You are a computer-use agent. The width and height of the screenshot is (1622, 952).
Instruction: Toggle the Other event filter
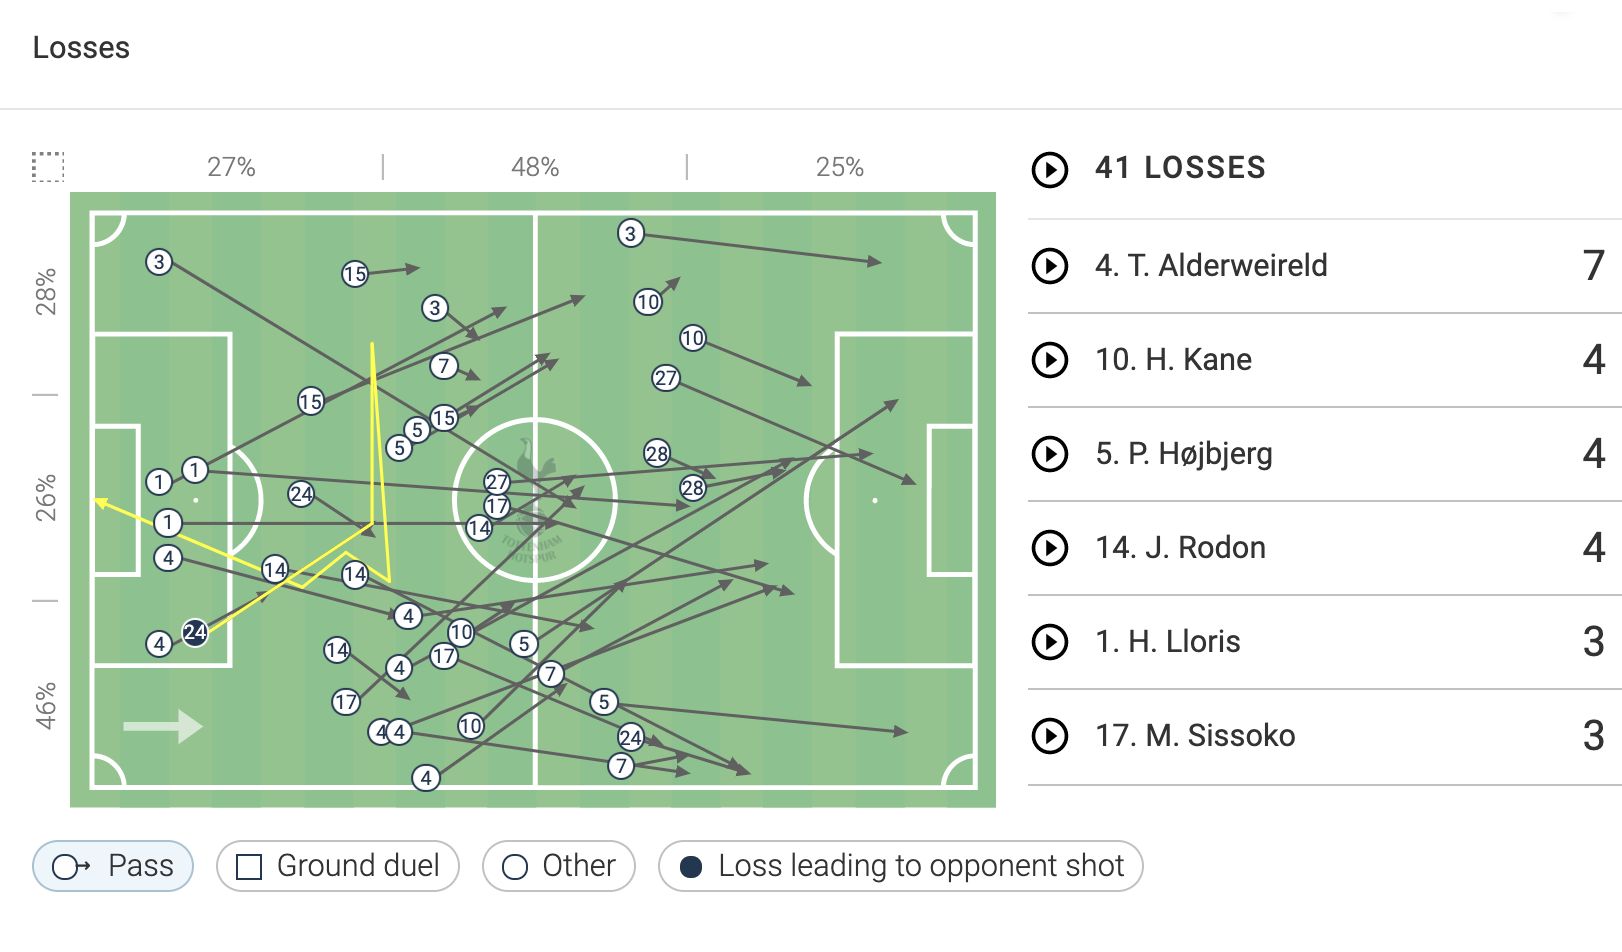tap(559, 866)
